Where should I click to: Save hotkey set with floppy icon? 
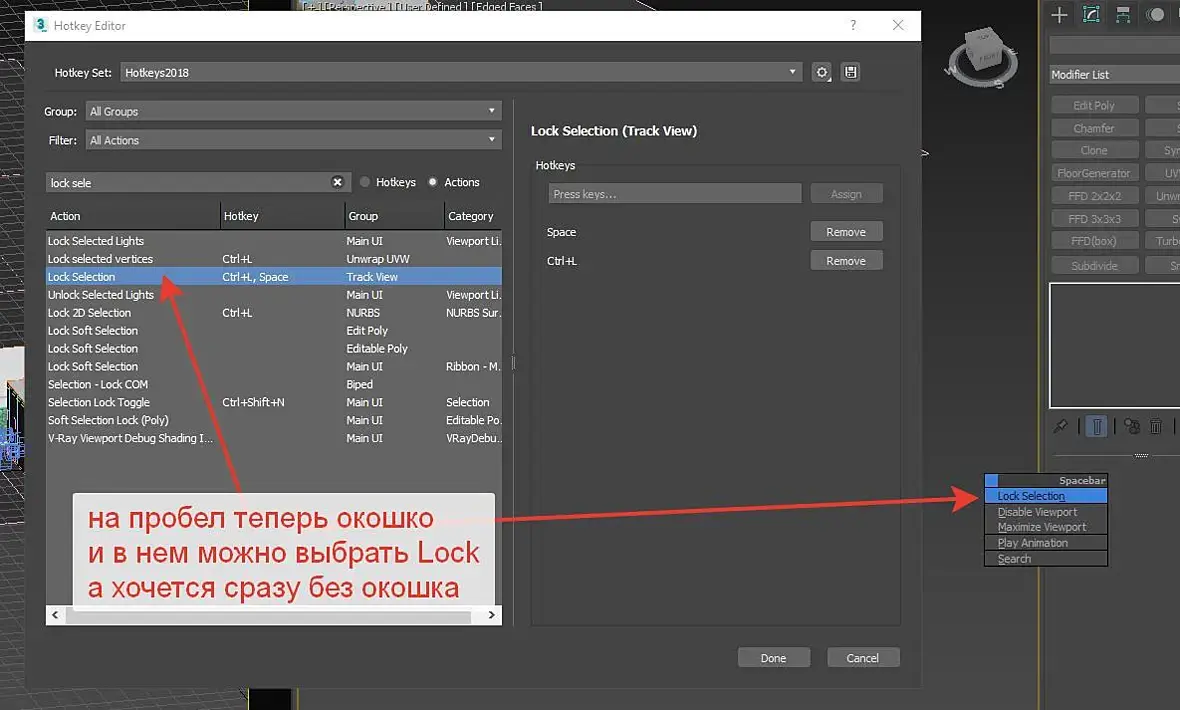[850, 72]
